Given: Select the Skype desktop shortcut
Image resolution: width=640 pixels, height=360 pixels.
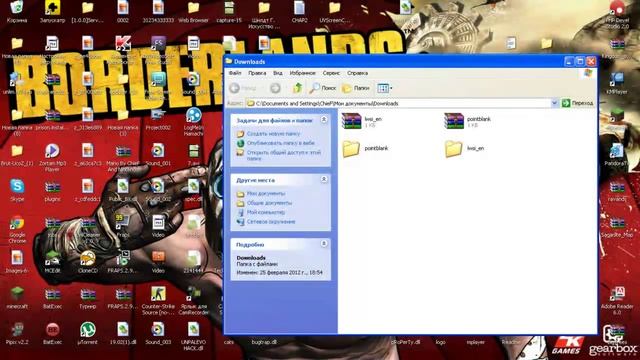Looking at the screenshot, I should pos(17,190).
